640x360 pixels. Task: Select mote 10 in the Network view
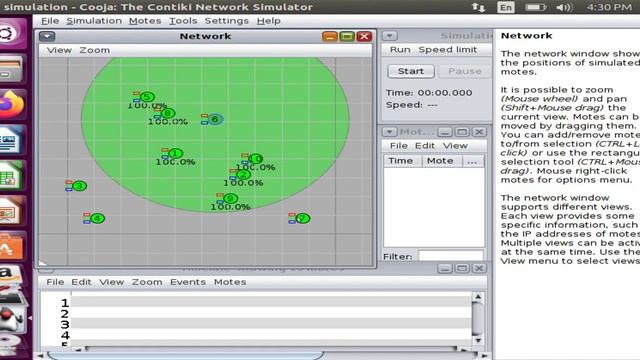(255, 158)
